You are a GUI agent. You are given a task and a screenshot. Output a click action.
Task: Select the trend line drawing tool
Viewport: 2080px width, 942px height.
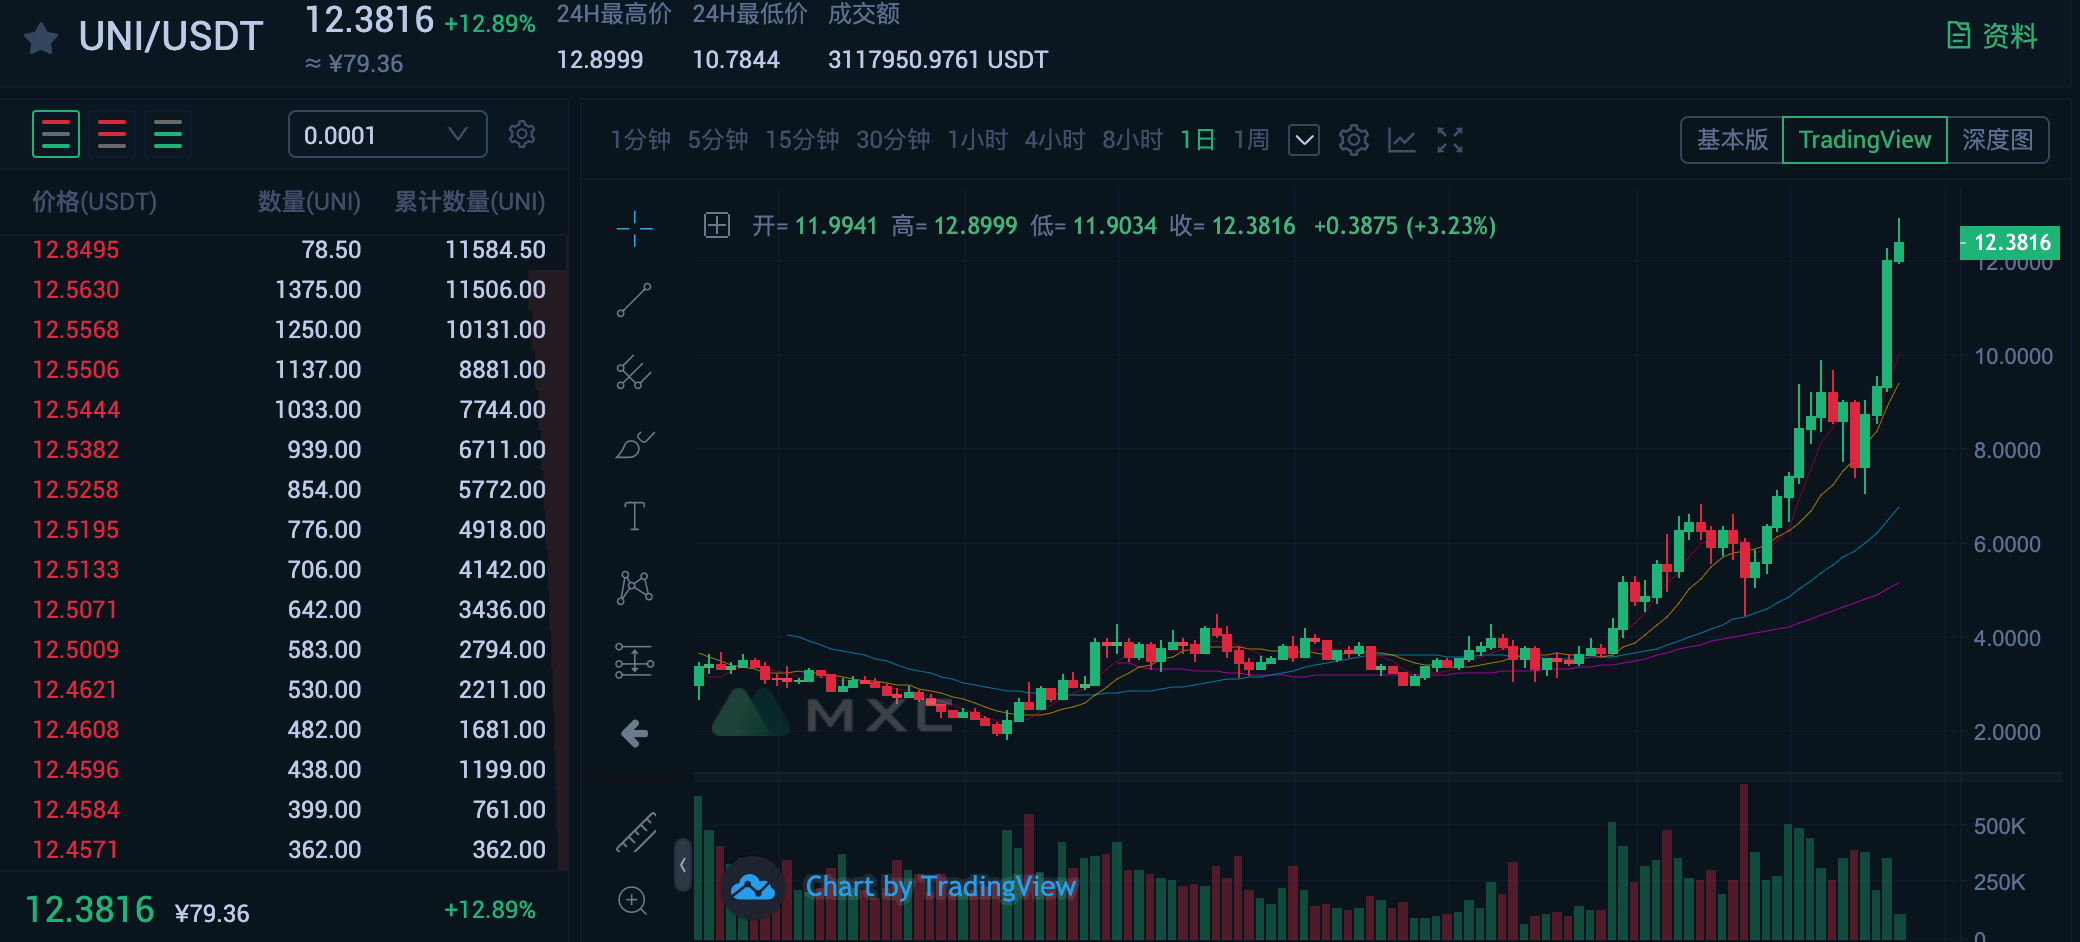(x=634, y=300)
